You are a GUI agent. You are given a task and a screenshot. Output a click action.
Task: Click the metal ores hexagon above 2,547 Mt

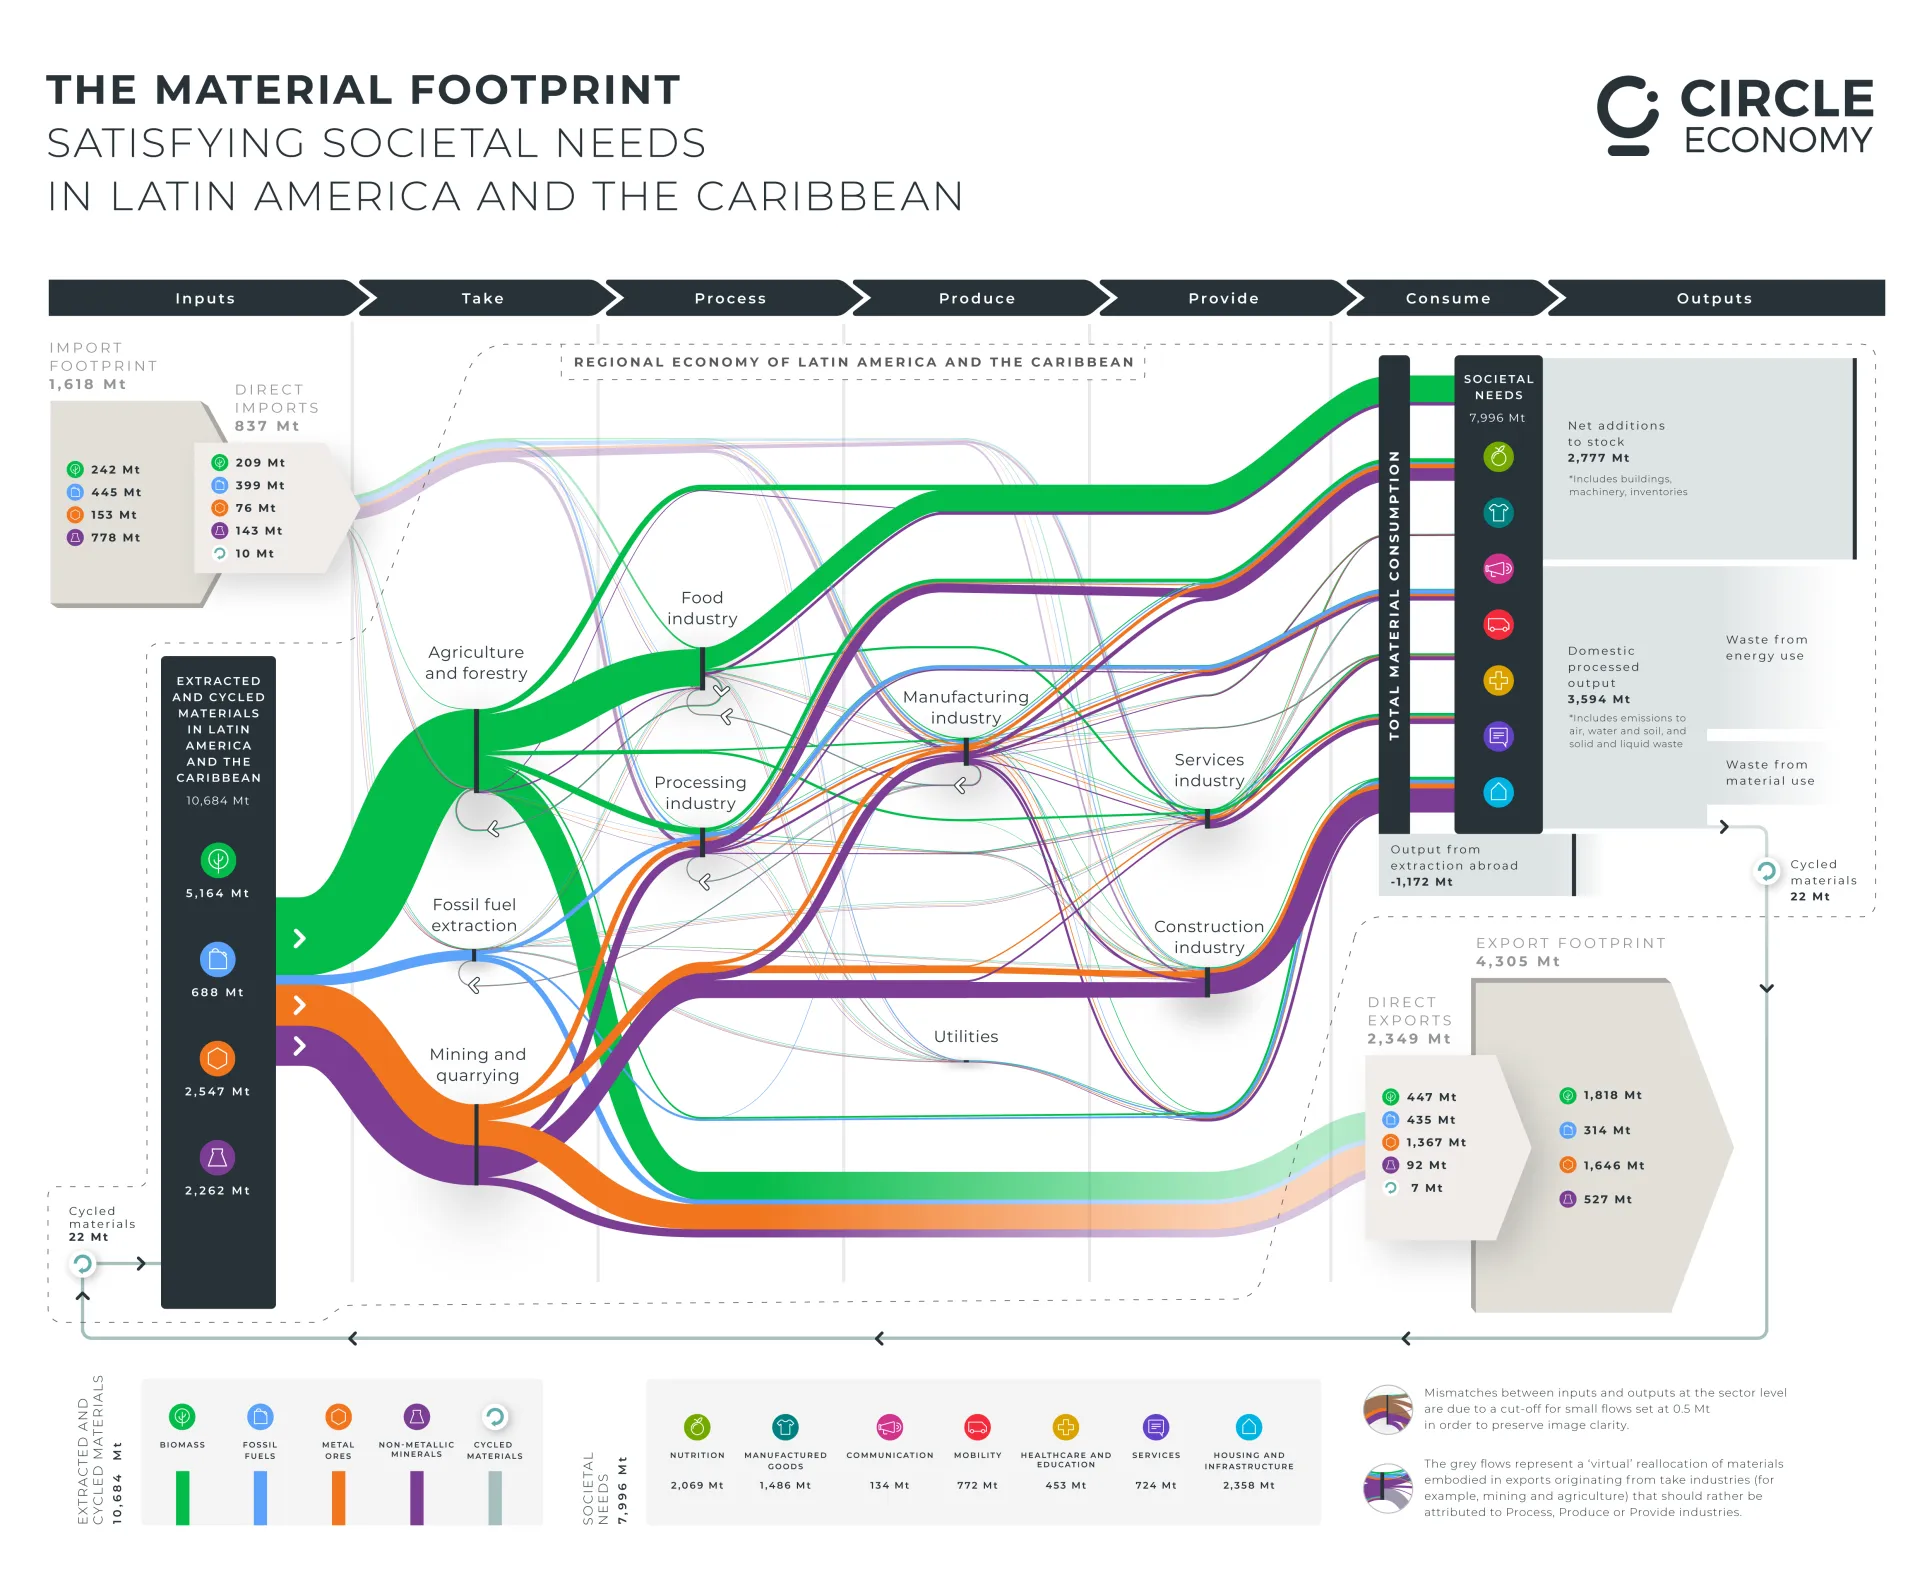point(218,1058)
